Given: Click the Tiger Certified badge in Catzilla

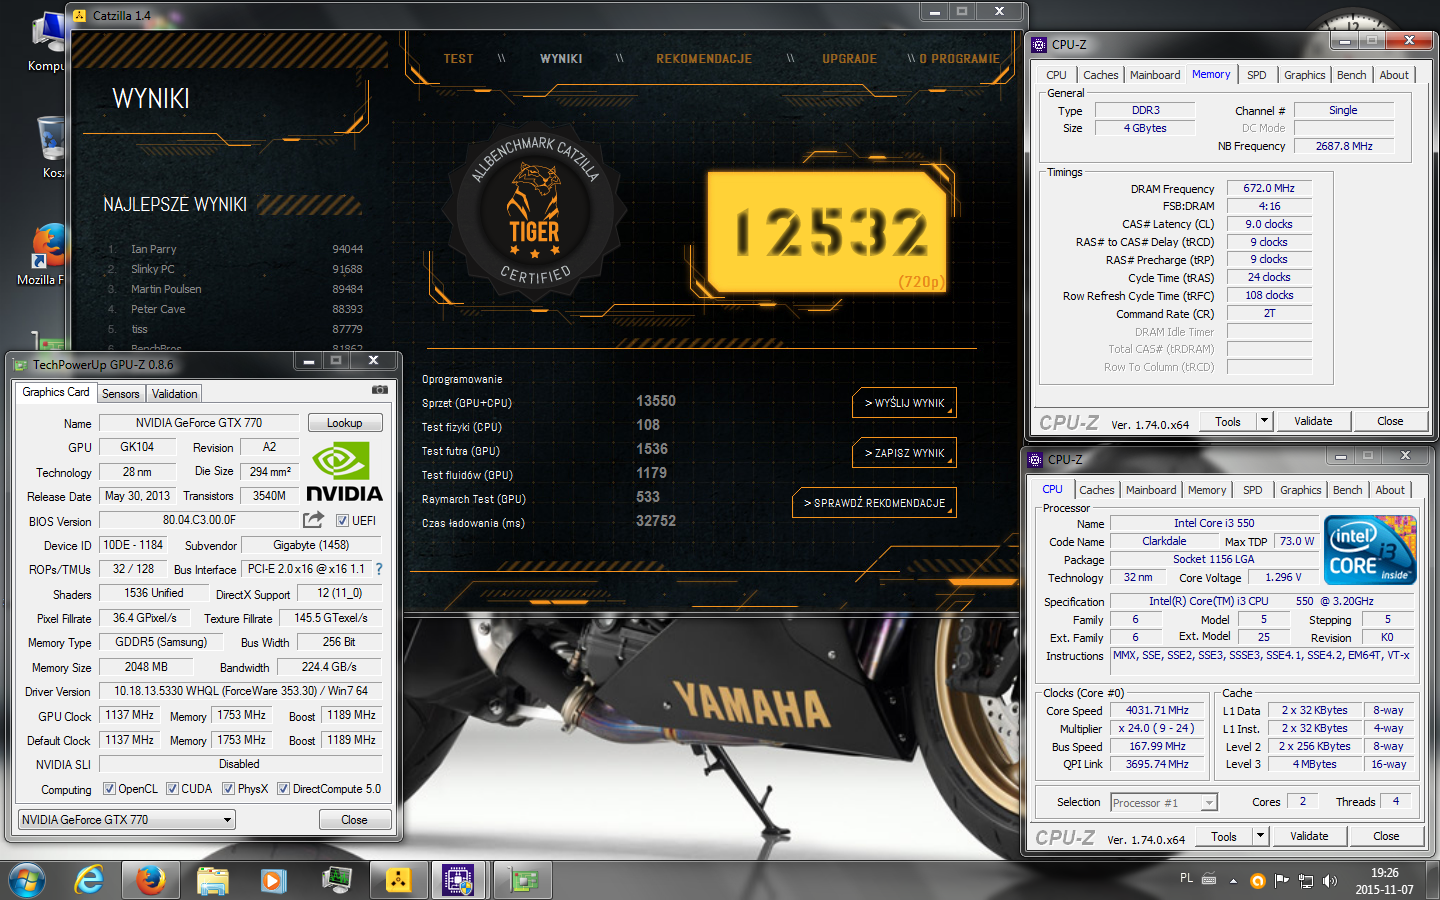Looking at the screenshot, I should coord(536,213).
